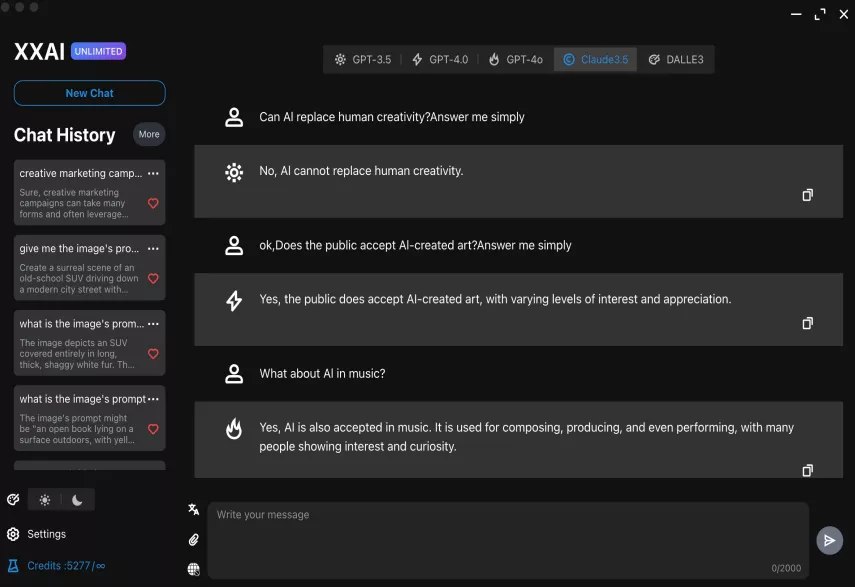Send the message with the arrow icon
855x587 pixels.
829,540
